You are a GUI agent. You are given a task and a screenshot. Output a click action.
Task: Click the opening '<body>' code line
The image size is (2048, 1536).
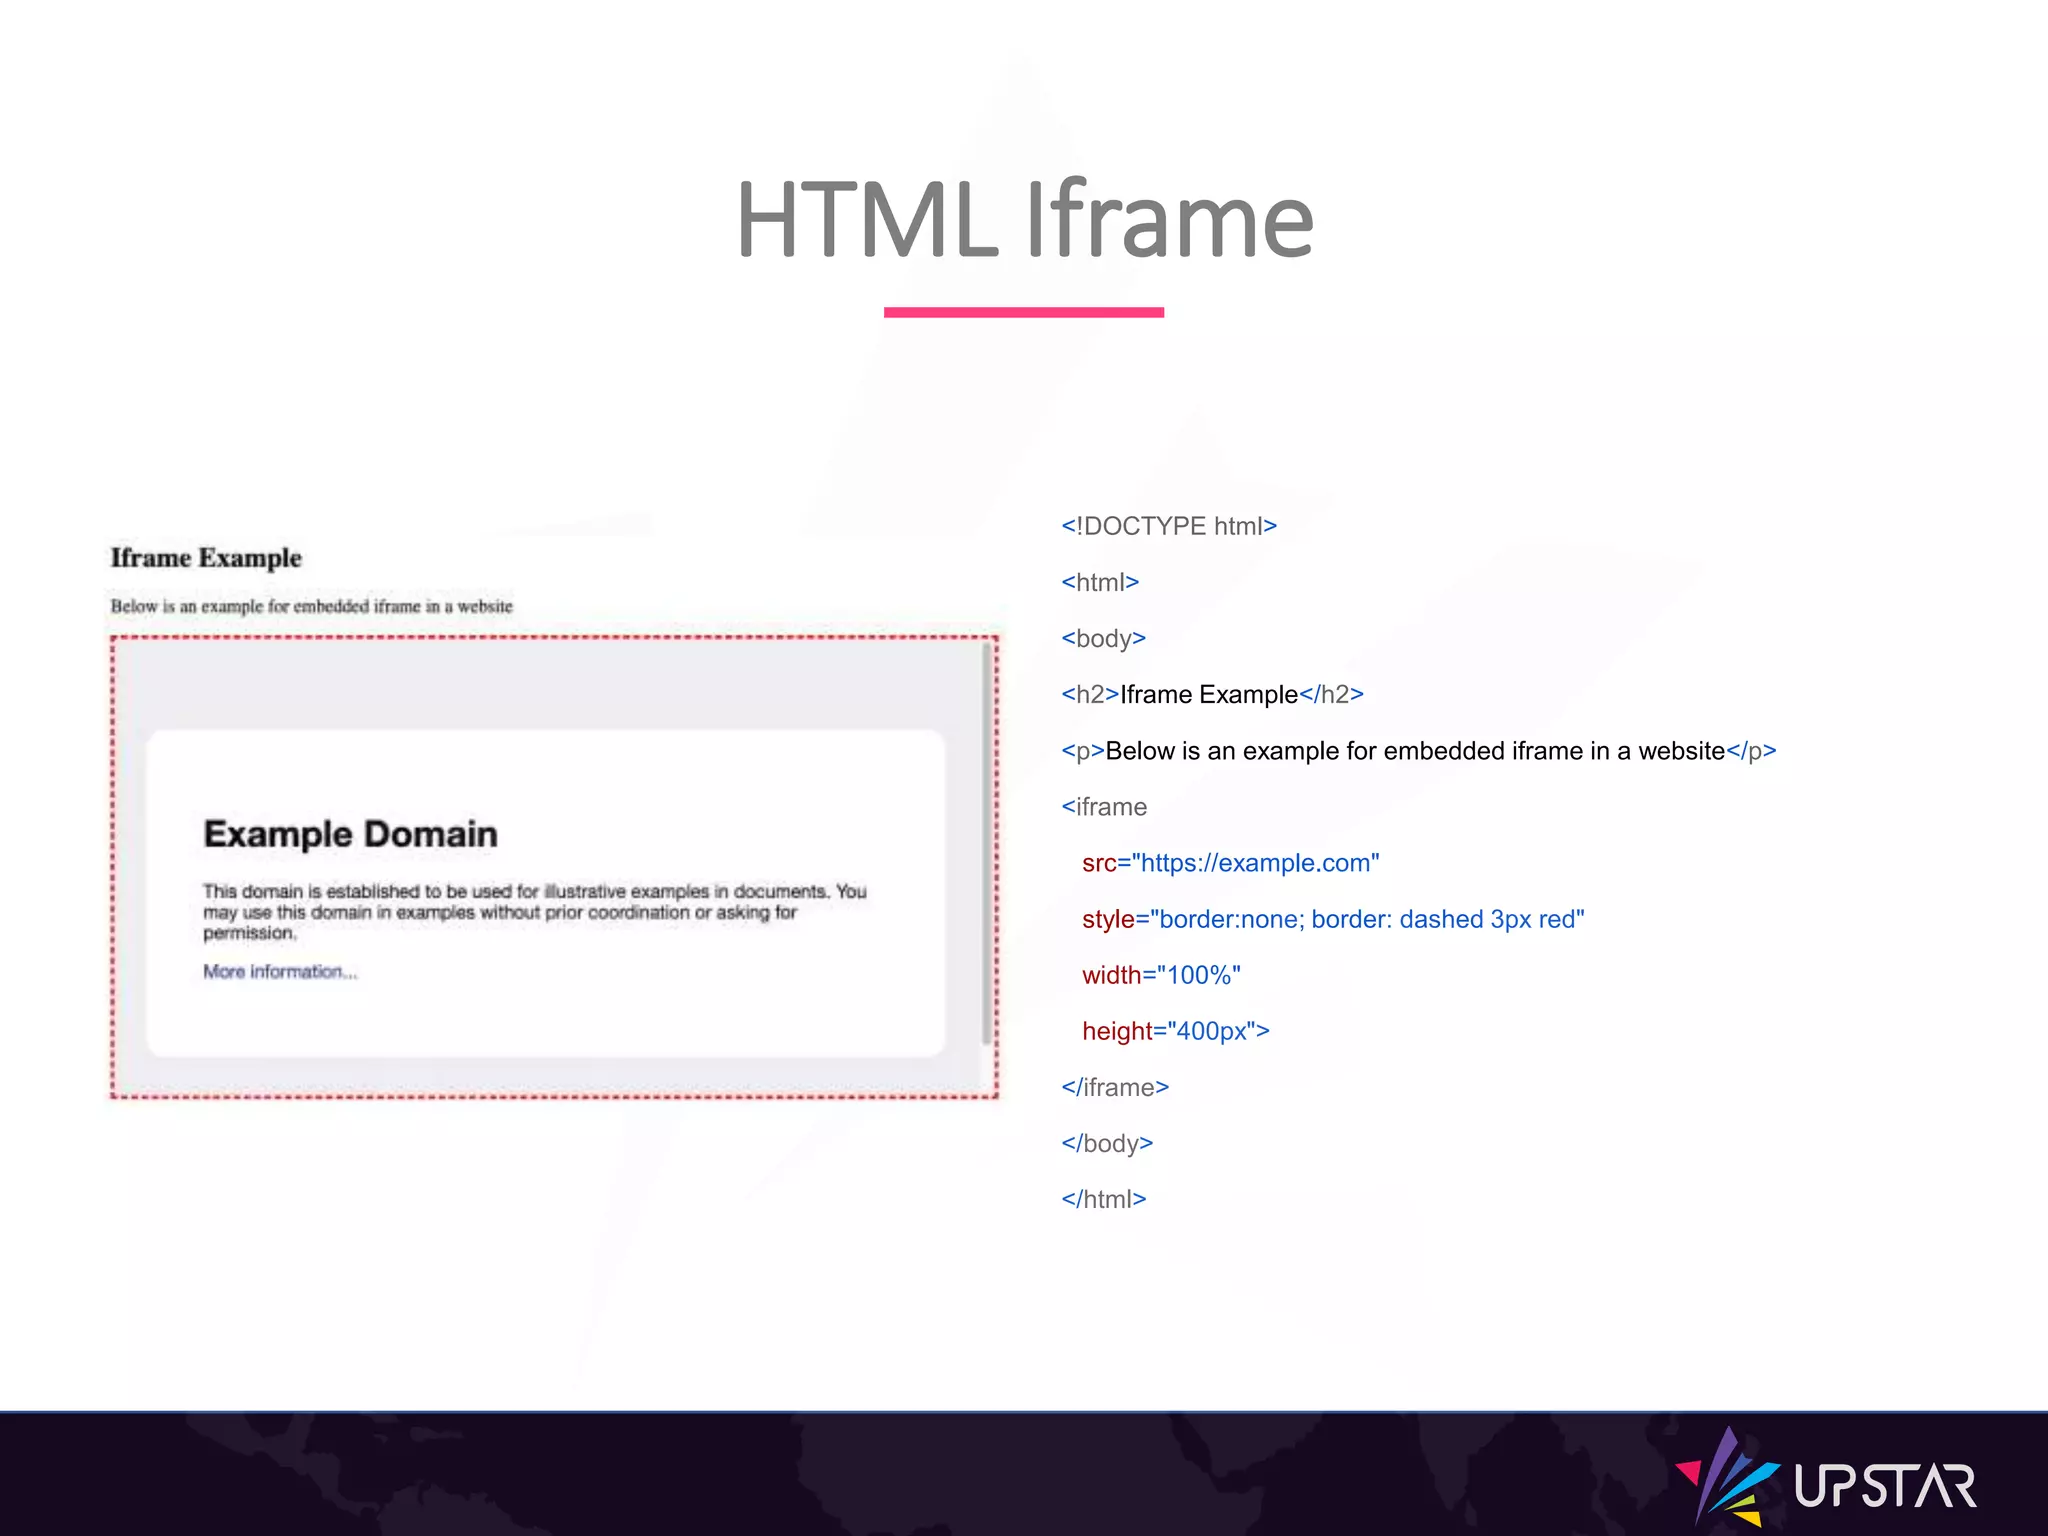coord(1103,638)
